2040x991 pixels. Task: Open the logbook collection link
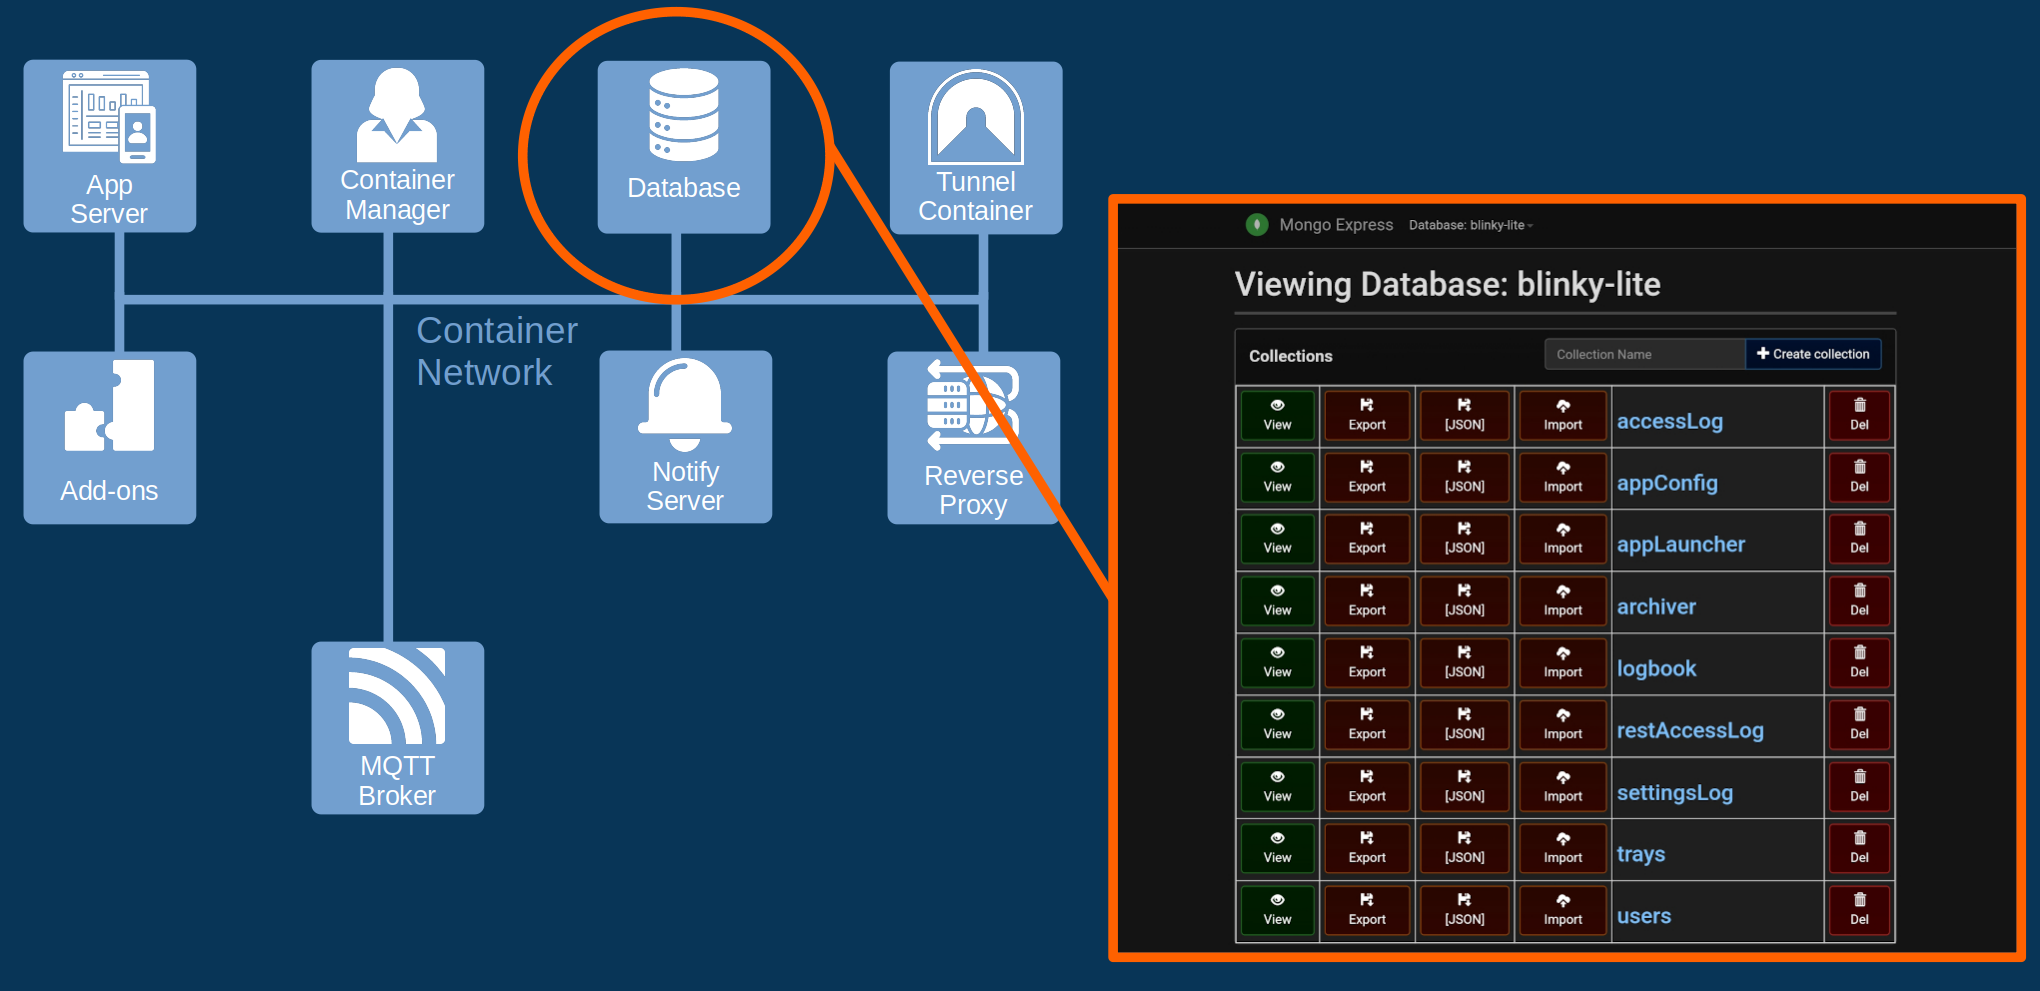click(1657, 669)
